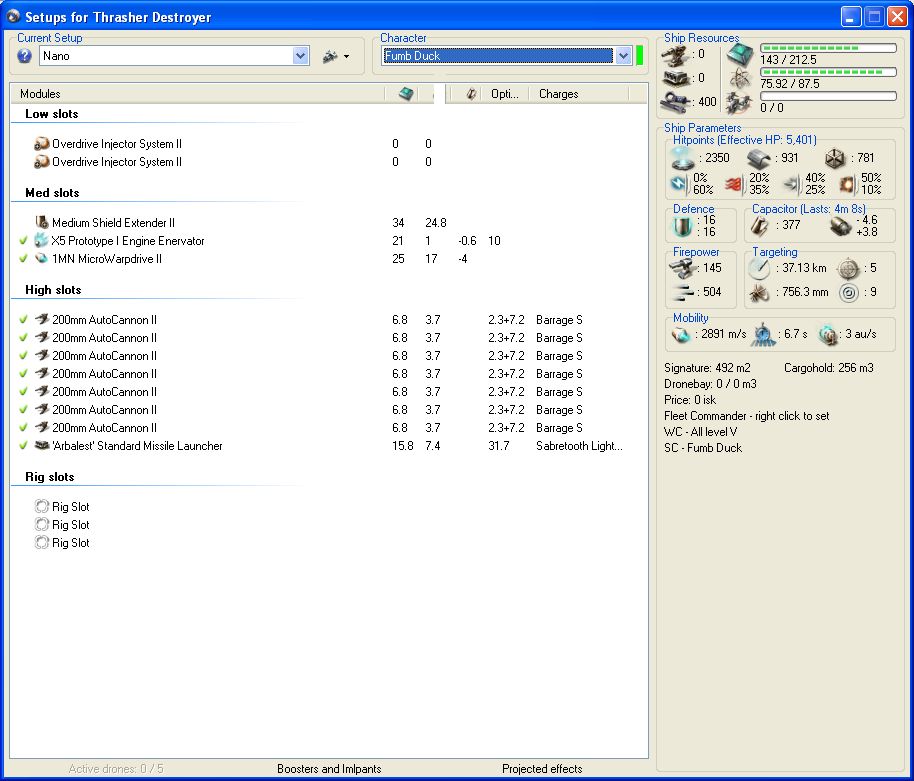The width and height of the screenshot is (914, 781).
Task: Click the align time icon showing 6.7 s
Action: click(x=762, y=335)
